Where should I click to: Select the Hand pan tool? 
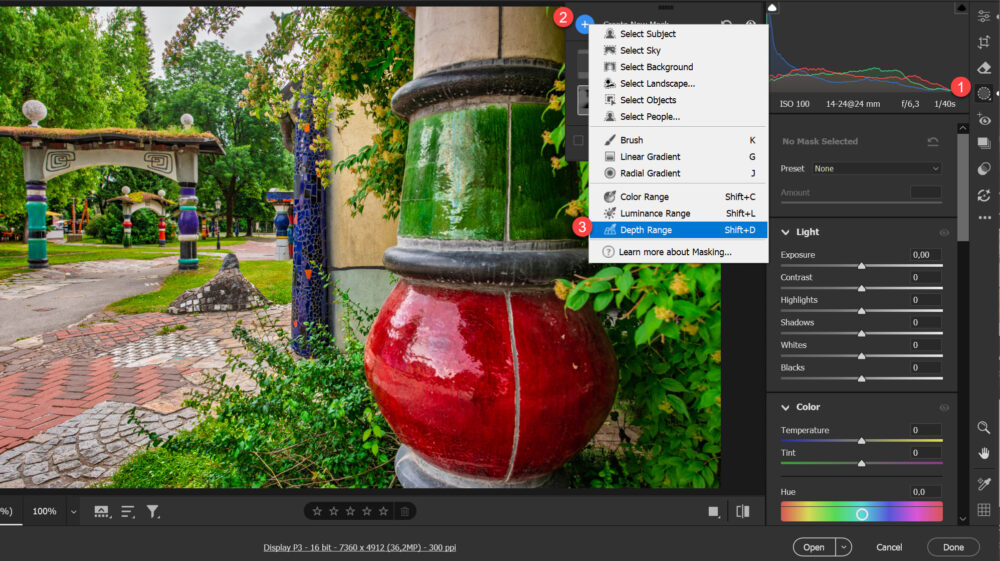click(x=984, y=453)
